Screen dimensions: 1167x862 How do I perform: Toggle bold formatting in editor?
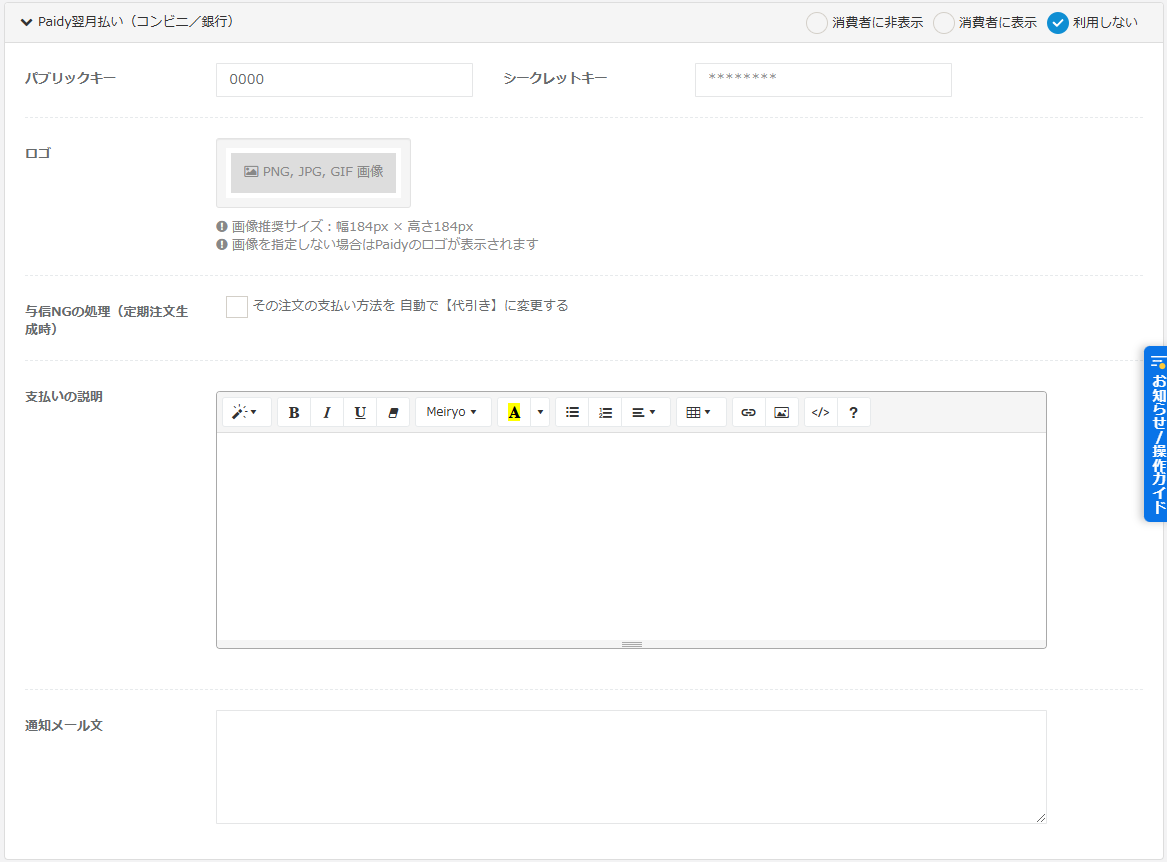click(294, 412)
